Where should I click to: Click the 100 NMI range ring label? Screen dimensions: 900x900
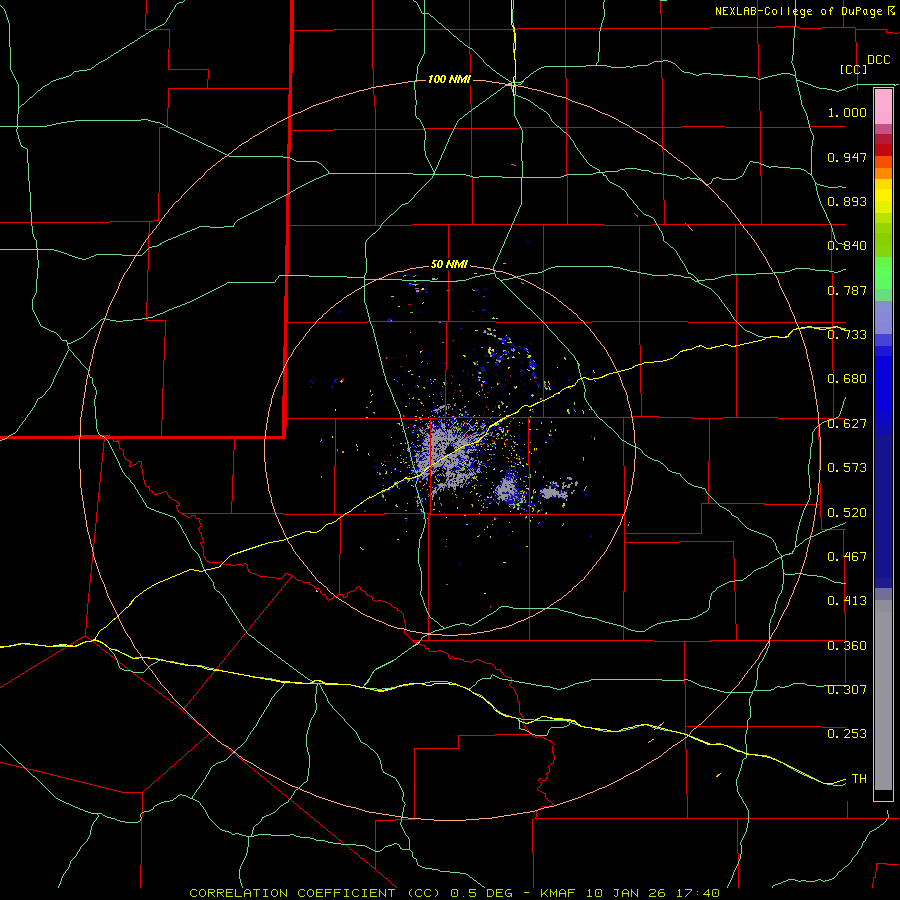[x=449, y=79]
